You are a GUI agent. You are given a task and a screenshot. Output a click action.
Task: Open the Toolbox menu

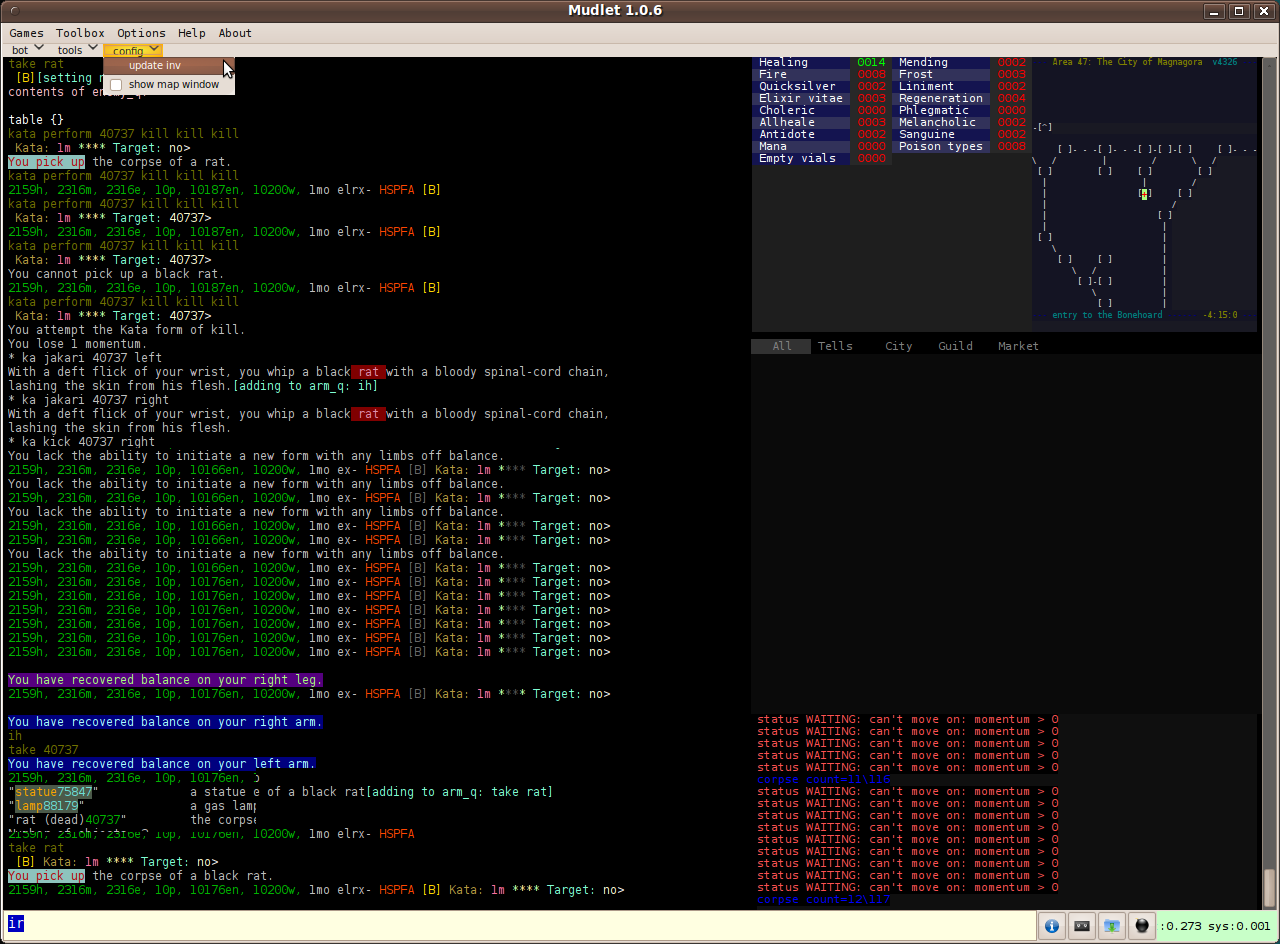(80, 33)
